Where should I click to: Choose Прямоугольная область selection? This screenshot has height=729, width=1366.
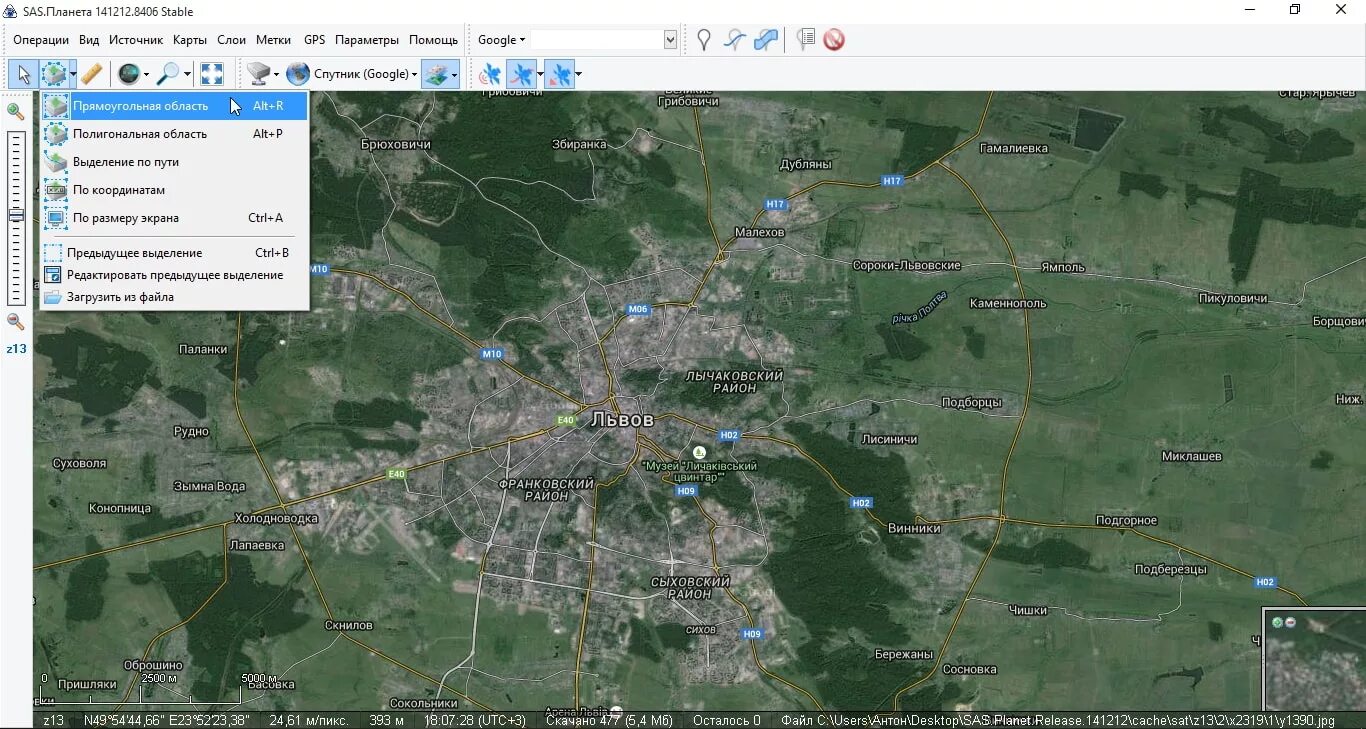pyautogui.click(x=174, y=106)
